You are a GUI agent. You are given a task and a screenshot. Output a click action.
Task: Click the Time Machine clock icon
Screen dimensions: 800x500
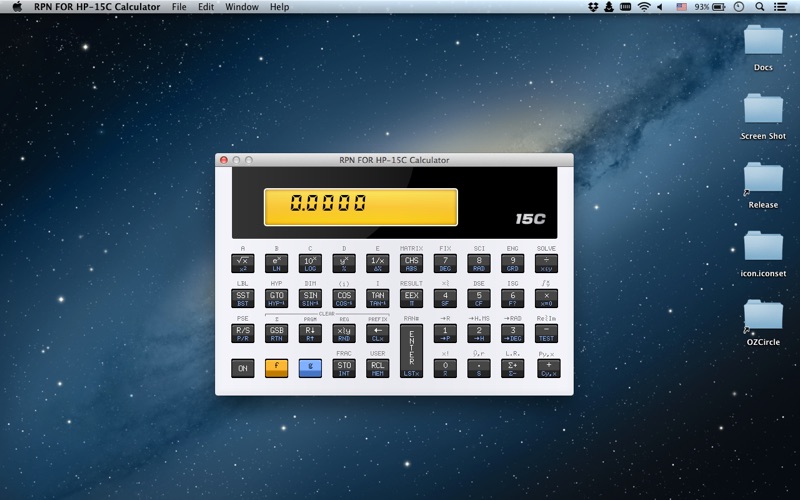coord(738,7)
